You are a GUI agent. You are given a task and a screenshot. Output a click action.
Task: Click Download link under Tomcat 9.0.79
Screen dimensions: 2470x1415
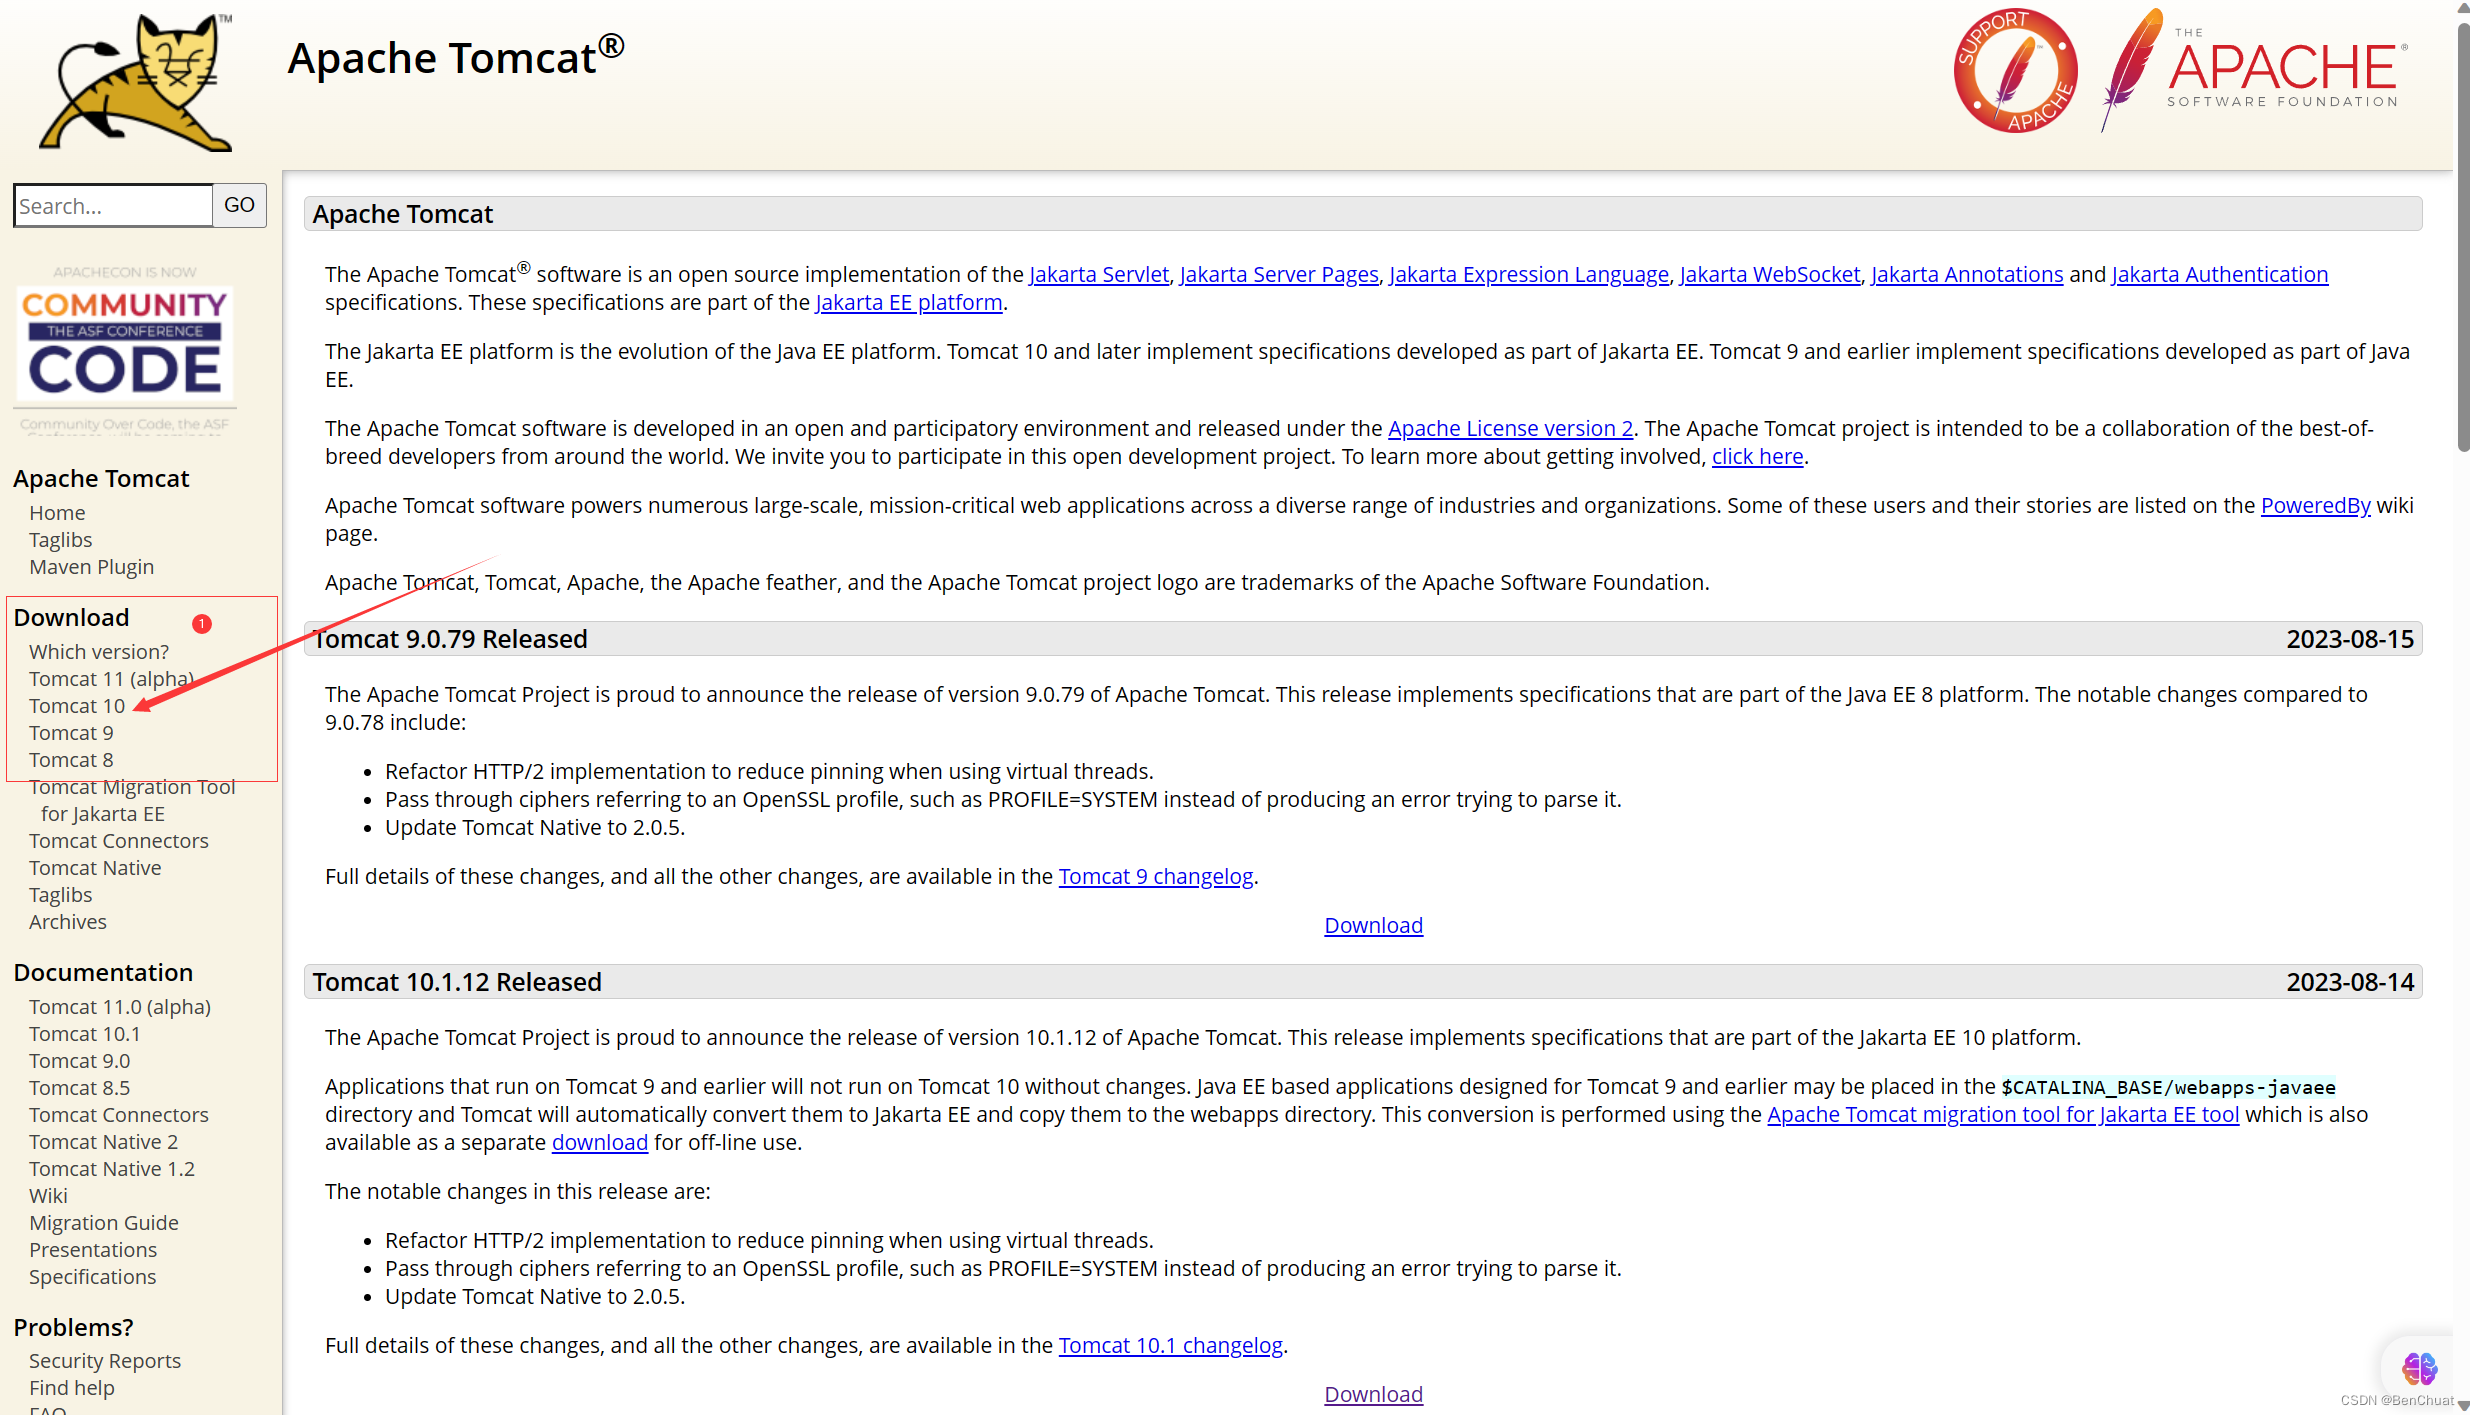pos(1373,925)
